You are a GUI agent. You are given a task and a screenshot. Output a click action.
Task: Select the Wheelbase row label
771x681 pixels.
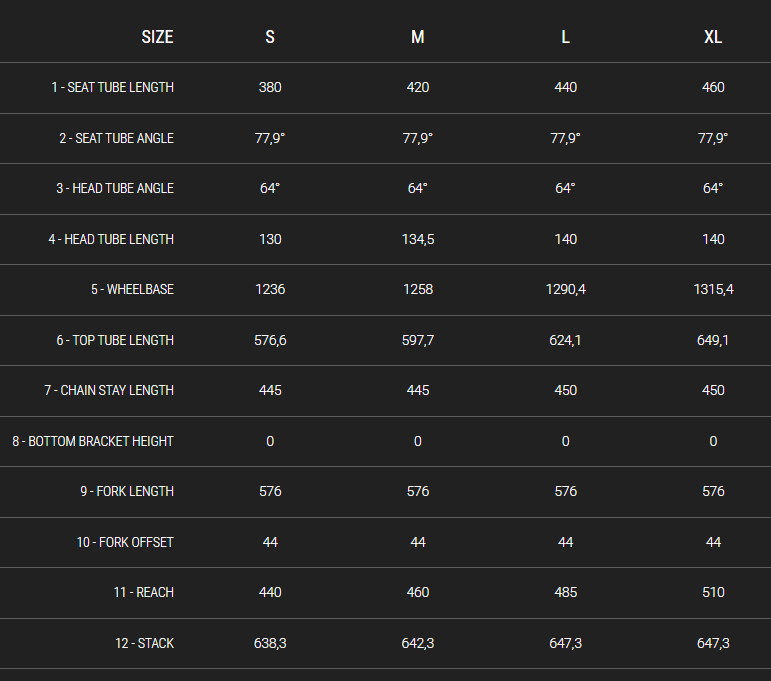click(132, 290)
